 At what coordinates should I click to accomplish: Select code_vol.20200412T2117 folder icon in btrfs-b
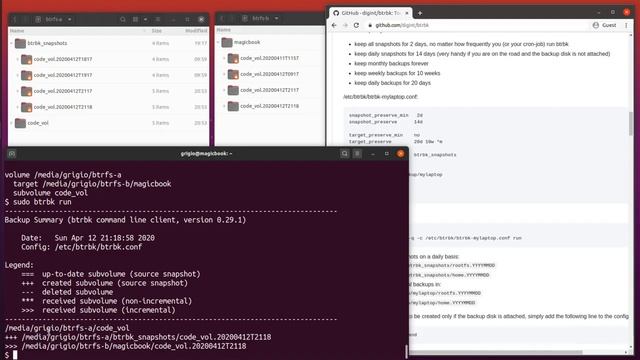pos(233,90)
